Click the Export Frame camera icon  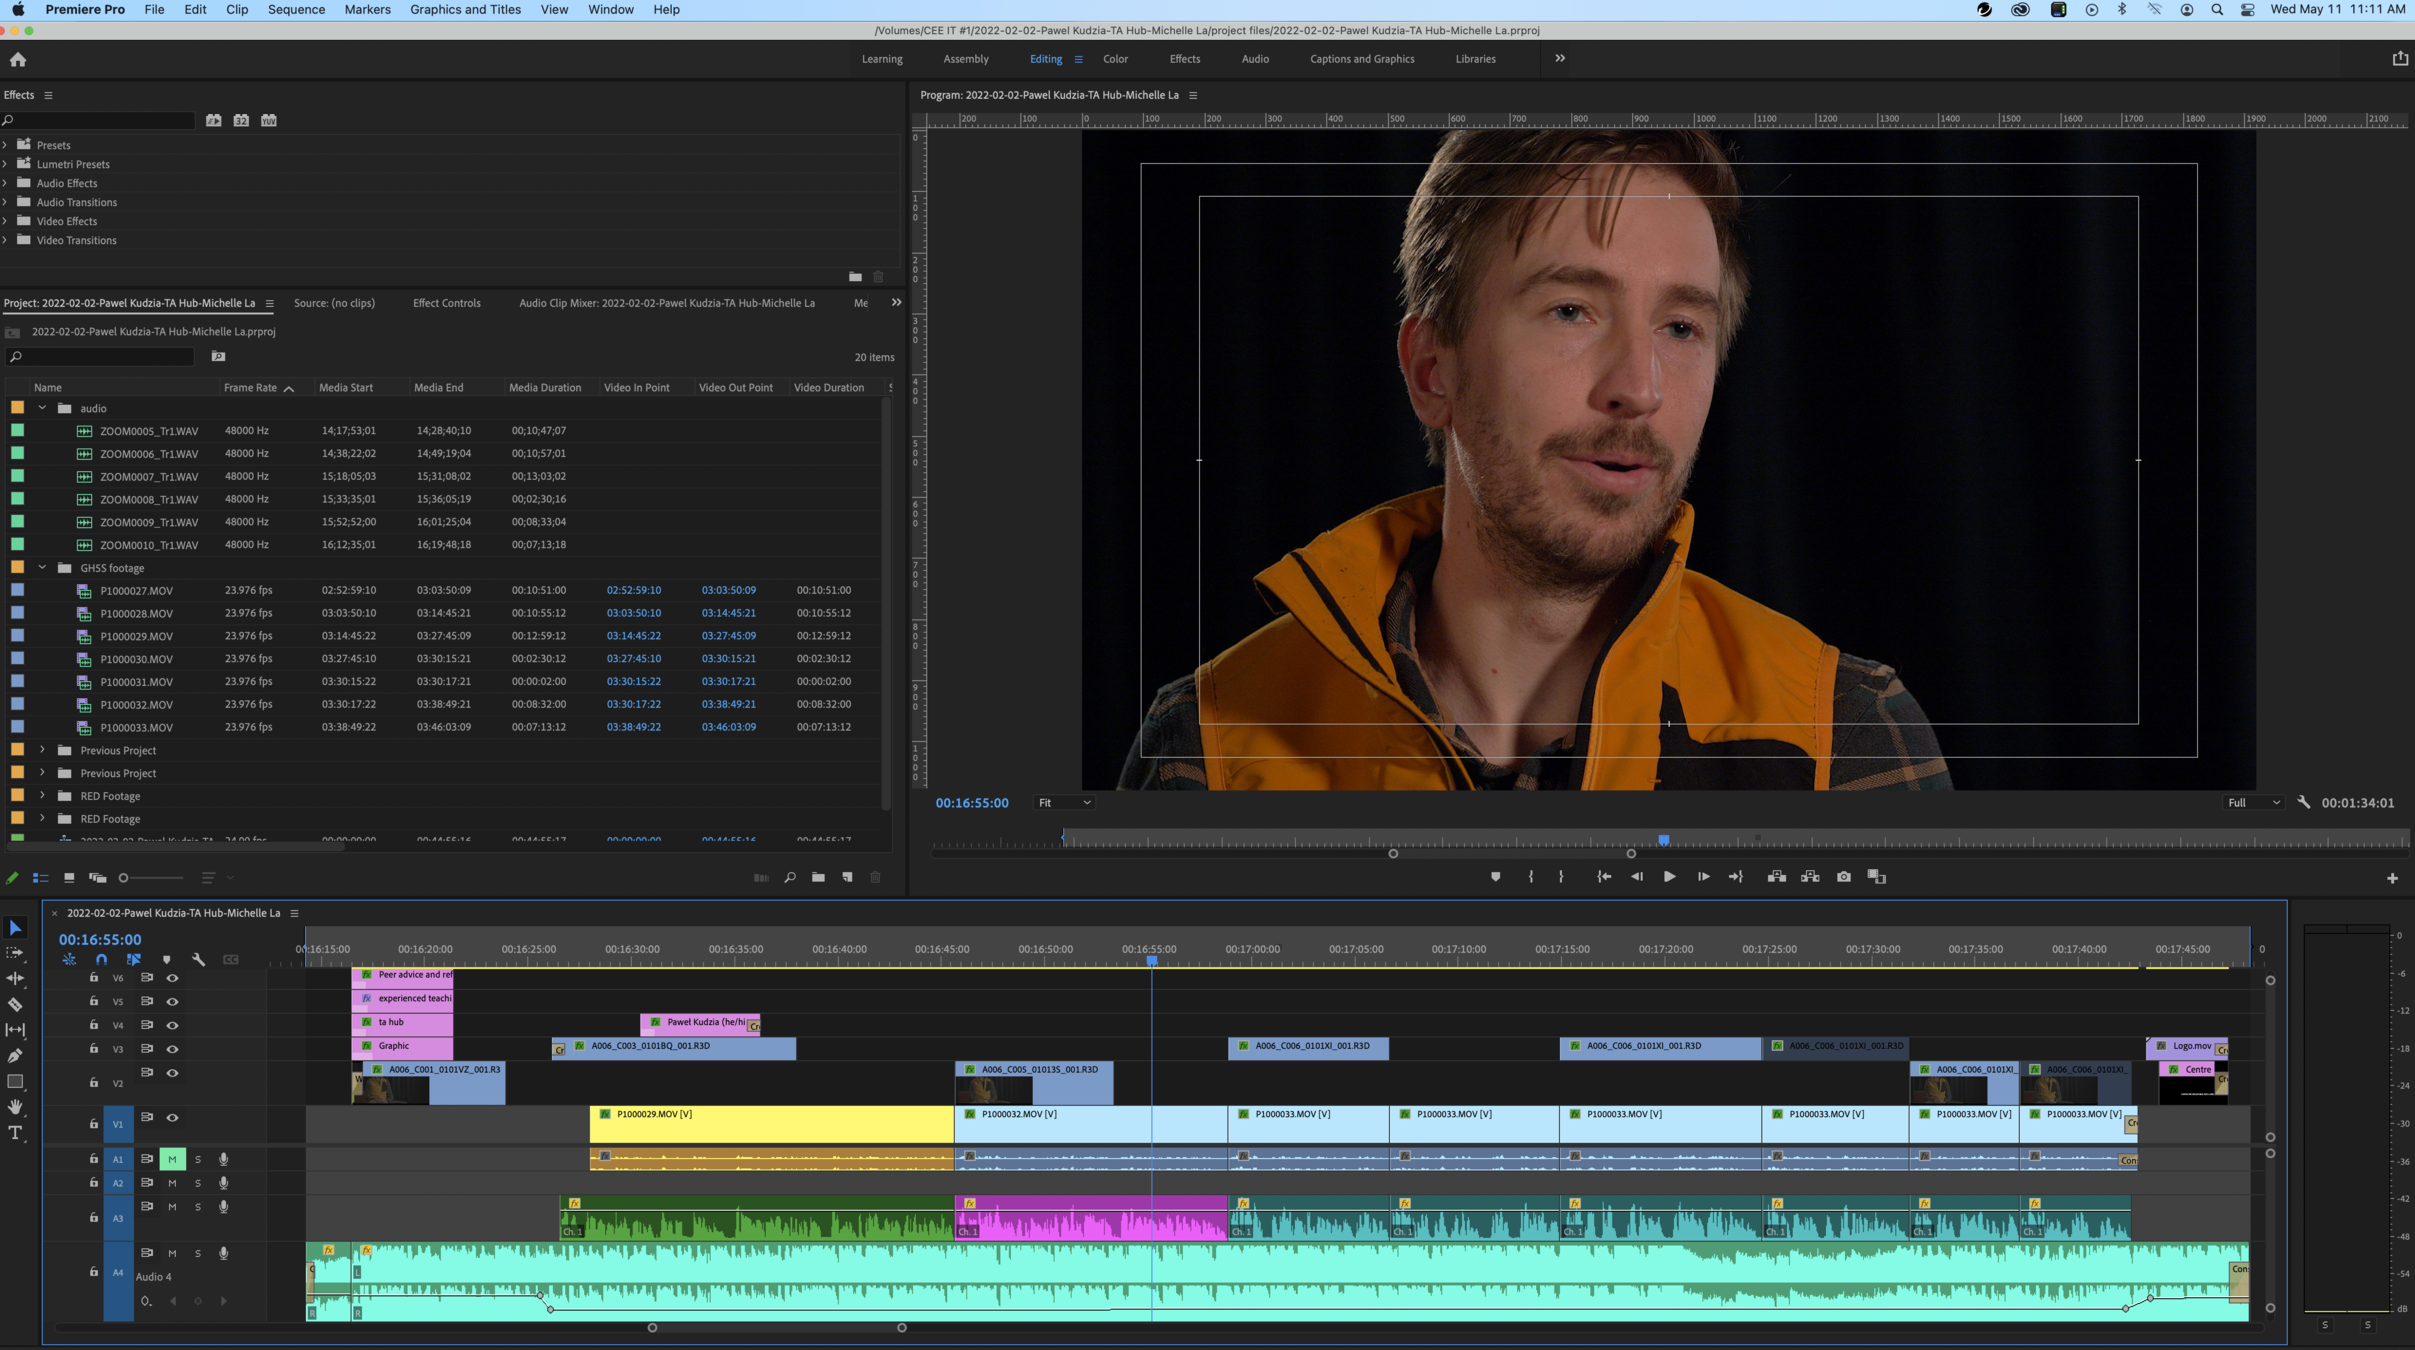[x=1843, y=877]
